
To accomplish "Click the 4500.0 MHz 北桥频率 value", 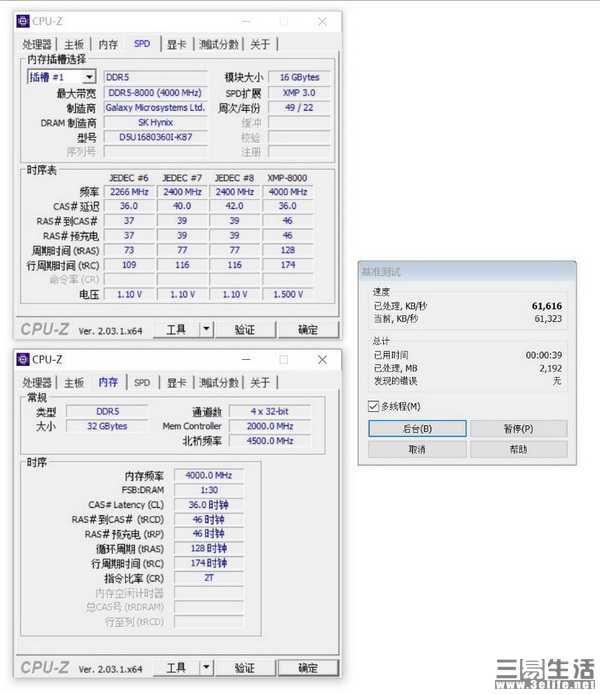I will [270, 441].
